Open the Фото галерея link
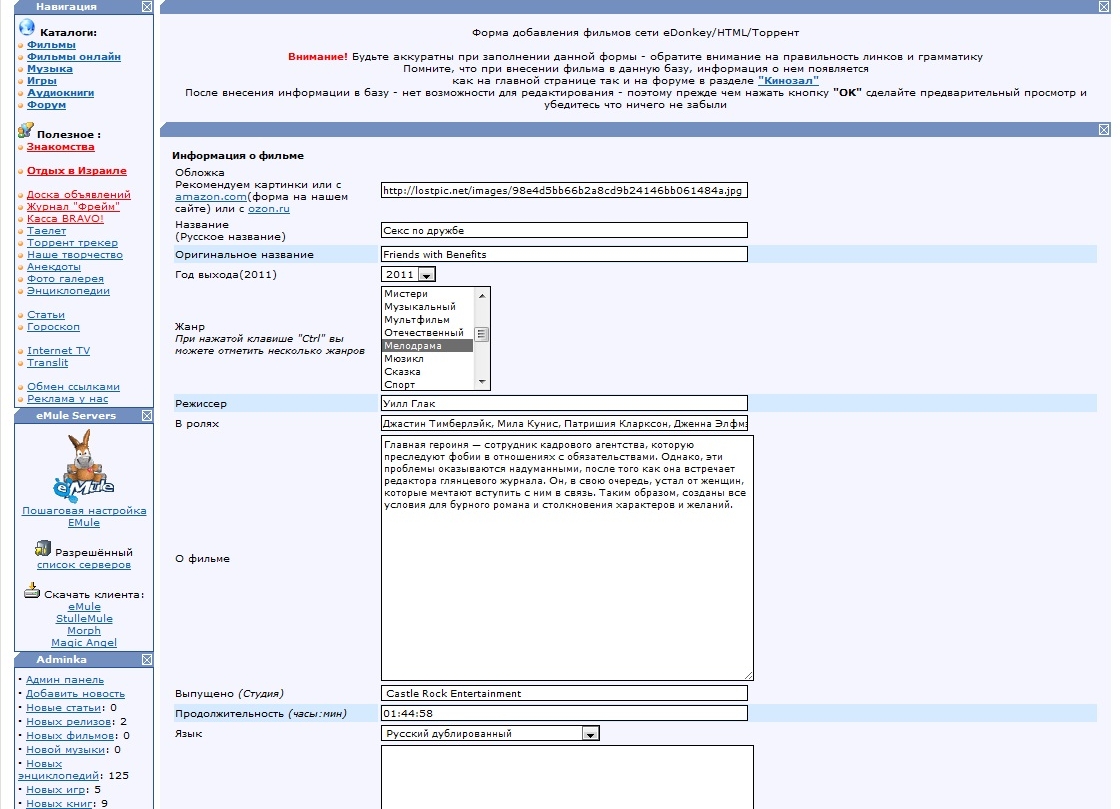The image size is (1120, 809). [x=66, y=279]
